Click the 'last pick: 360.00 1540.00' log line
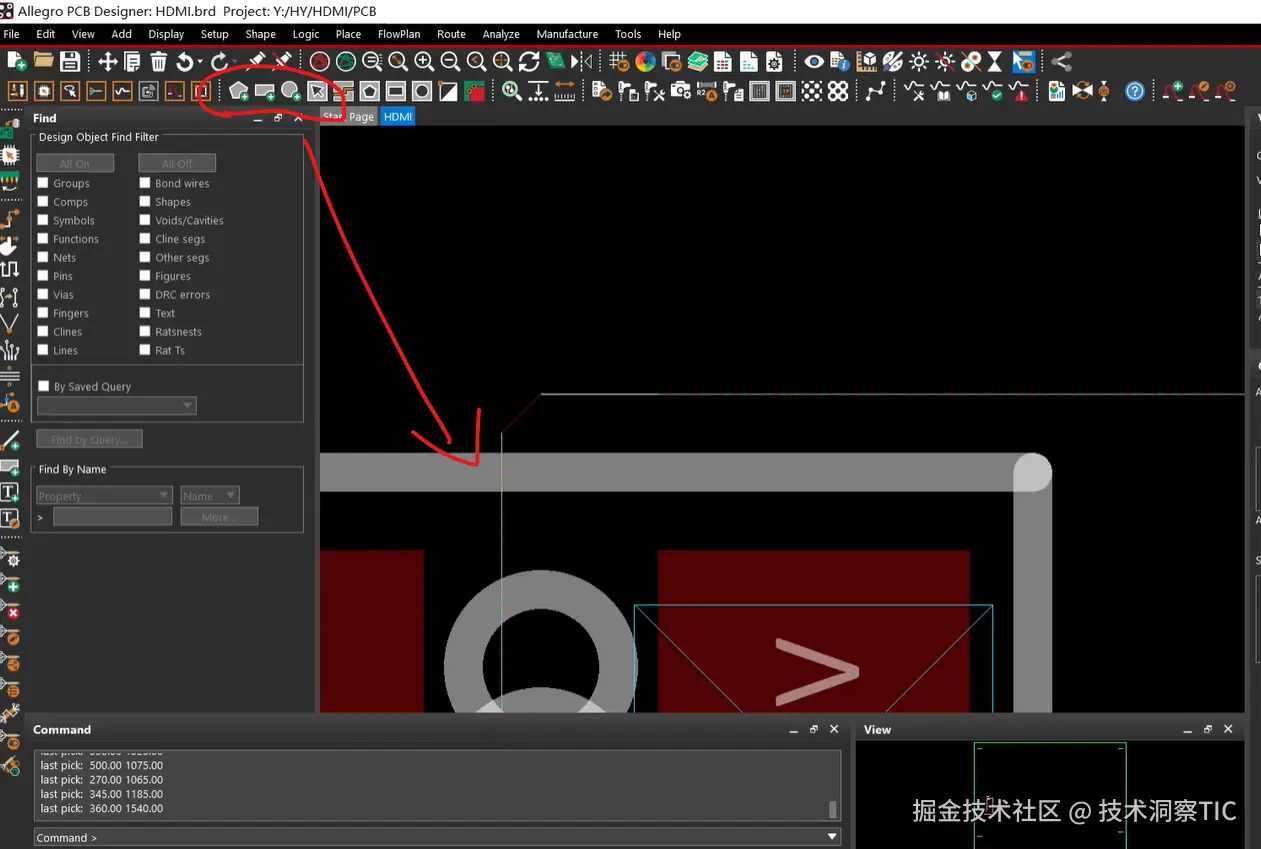 tap(101, 808)
